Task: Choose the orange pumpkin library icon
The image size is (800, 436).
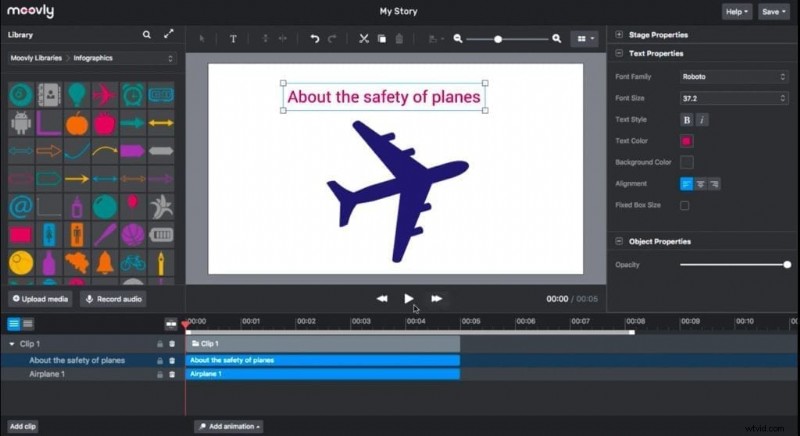Action: pyautogui.click(x=77, y=123)
